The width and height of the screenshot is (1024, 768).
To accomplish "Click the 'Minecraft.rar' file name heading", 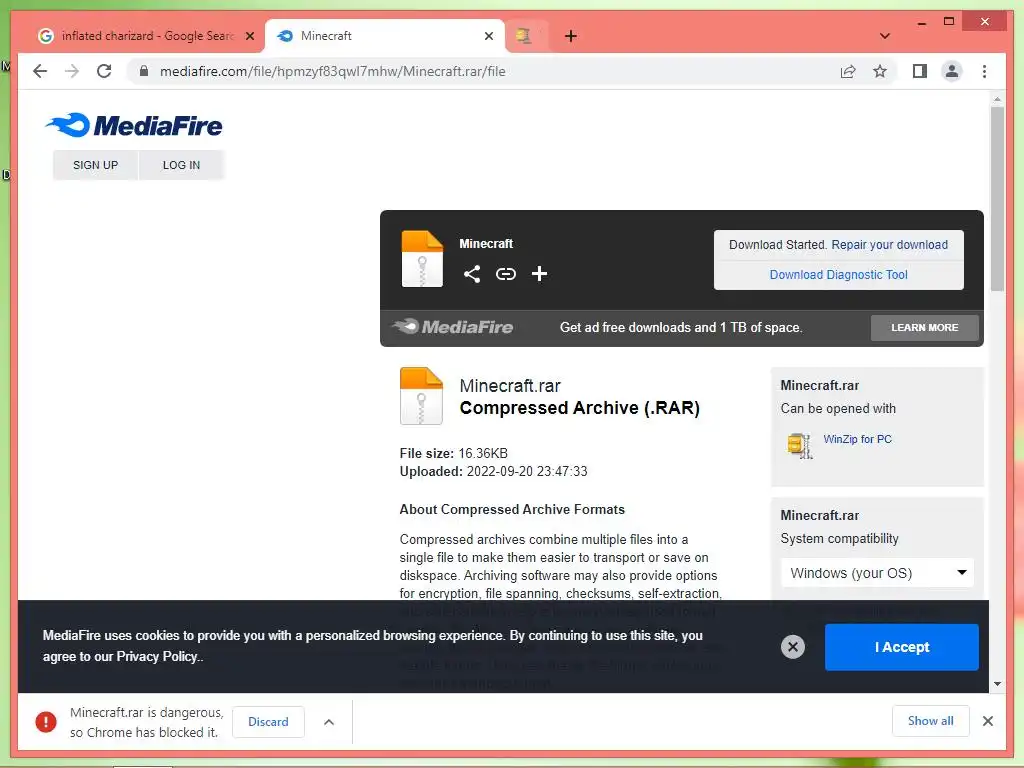I will point(510,386).
